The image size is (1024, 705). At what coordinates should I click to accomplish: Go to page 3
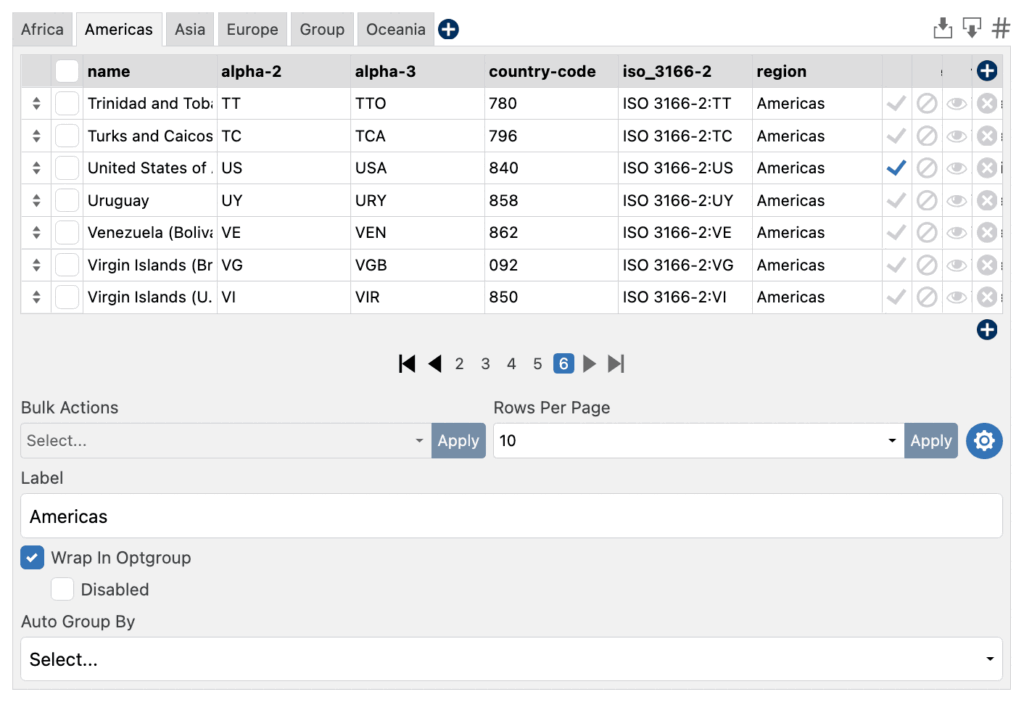click(x=485, y=364)
